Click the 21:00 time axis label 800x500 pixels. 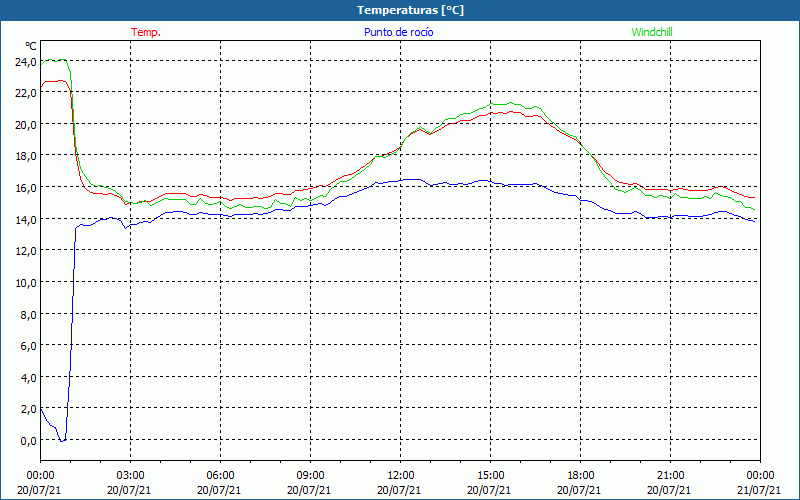click(670, 476)
